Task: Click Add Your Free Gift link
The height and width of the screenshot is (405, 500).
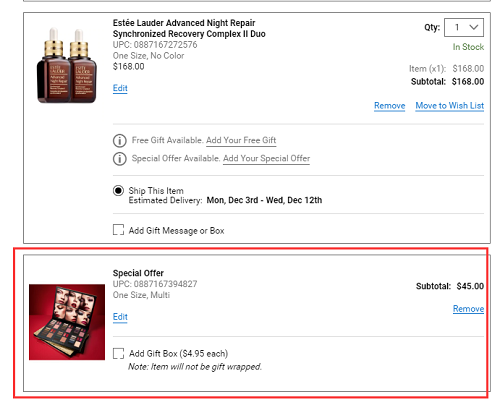Action: pyautogui.click(x=241, y=140)
